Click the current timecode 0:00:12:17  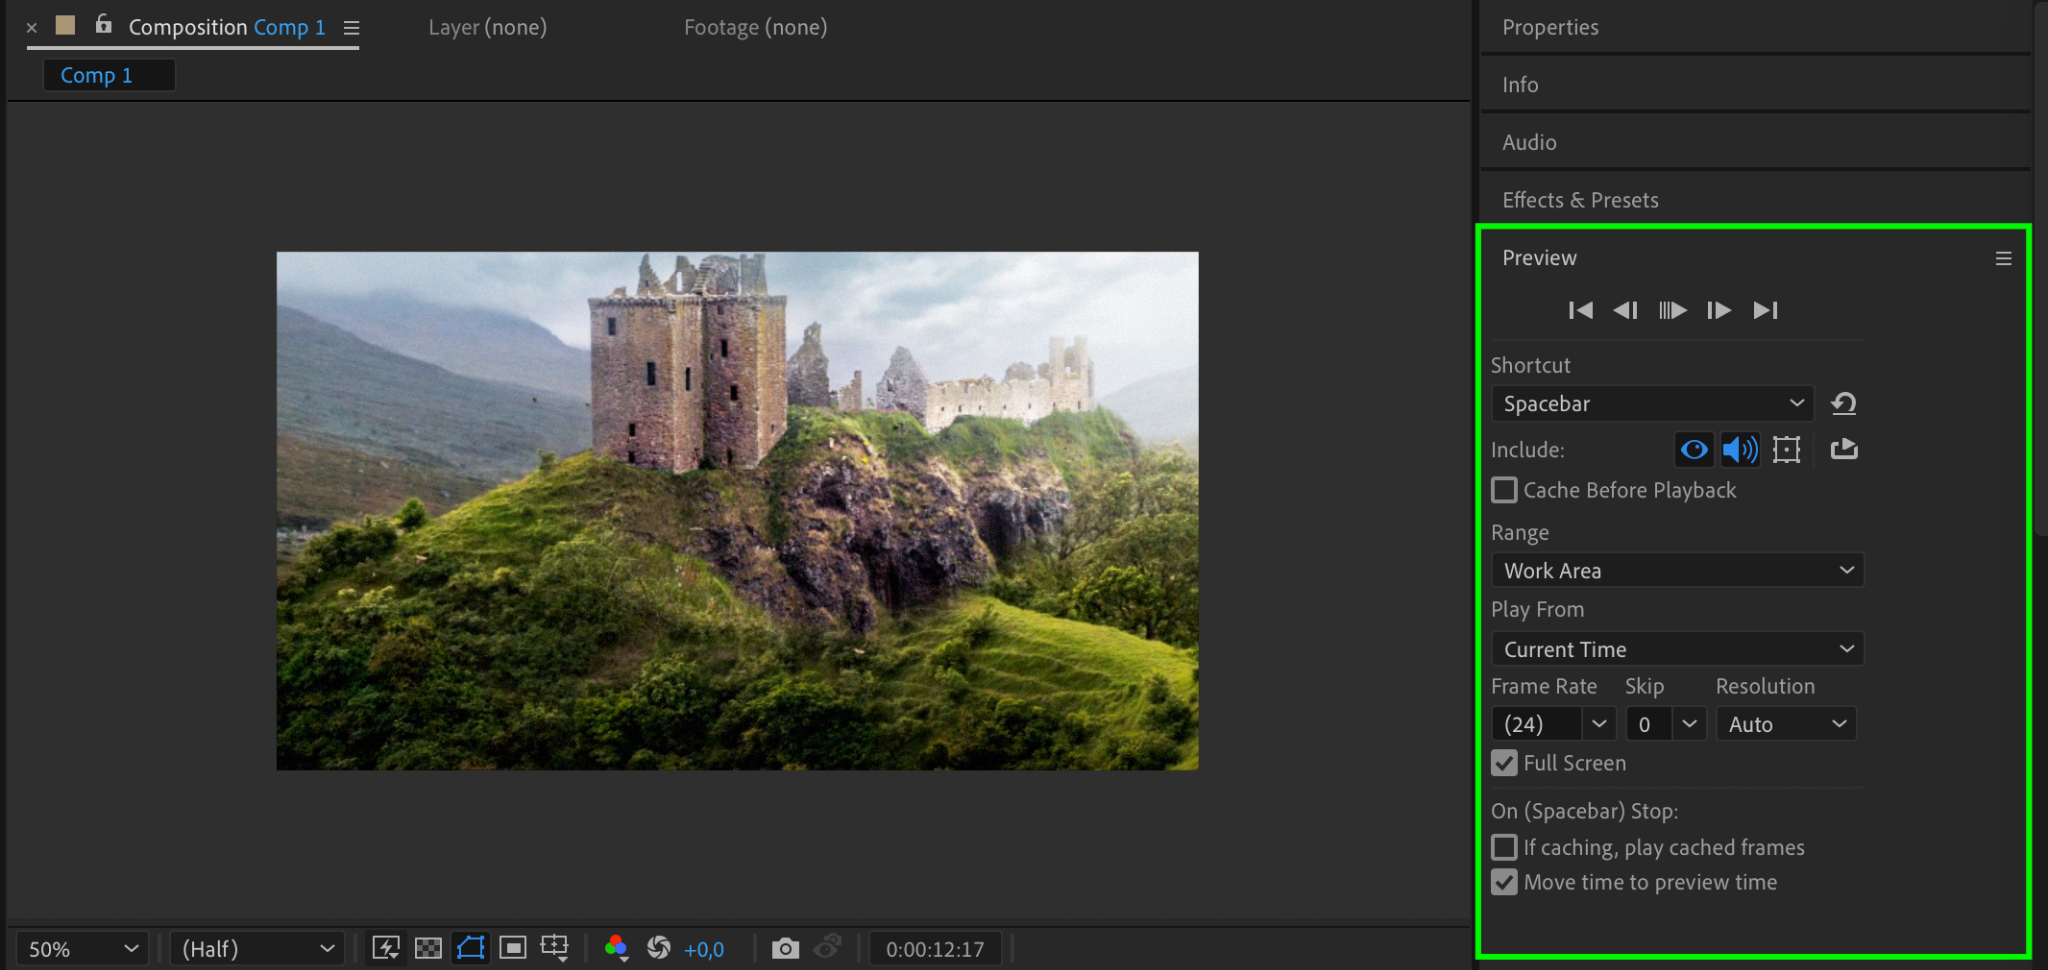pos(934,949)
